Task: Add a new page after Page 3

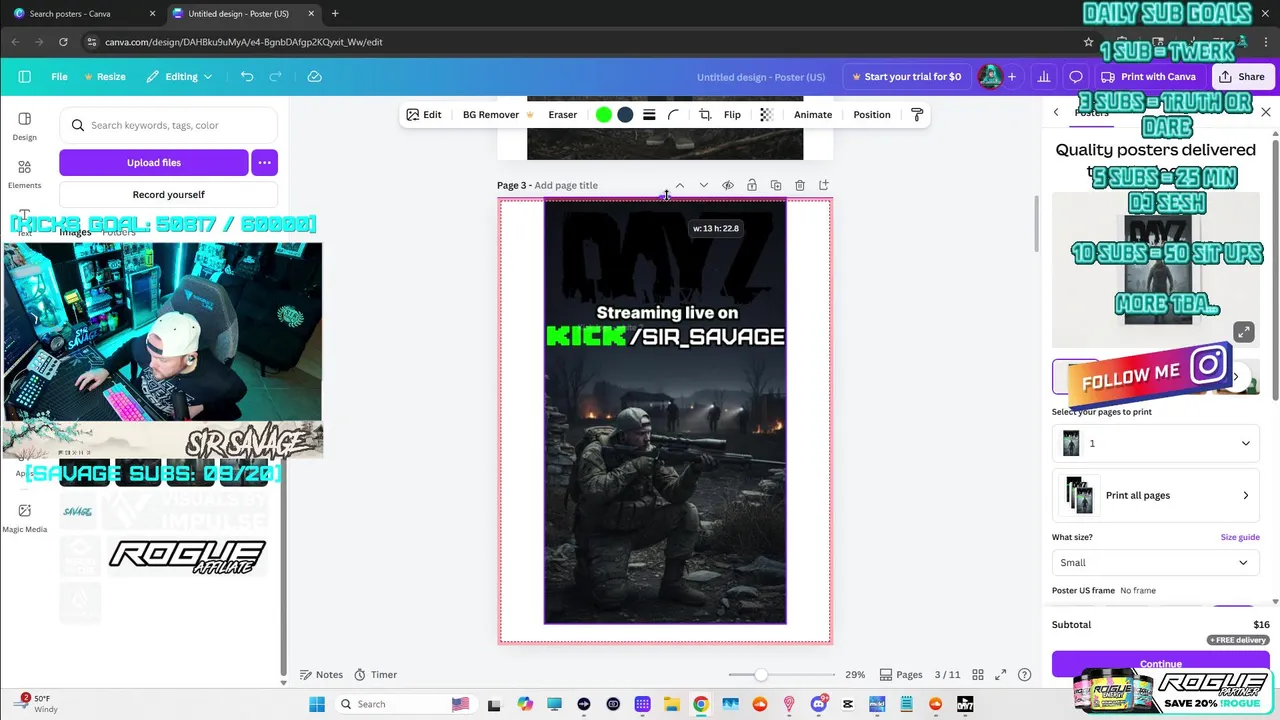Action: pos(824,185)
